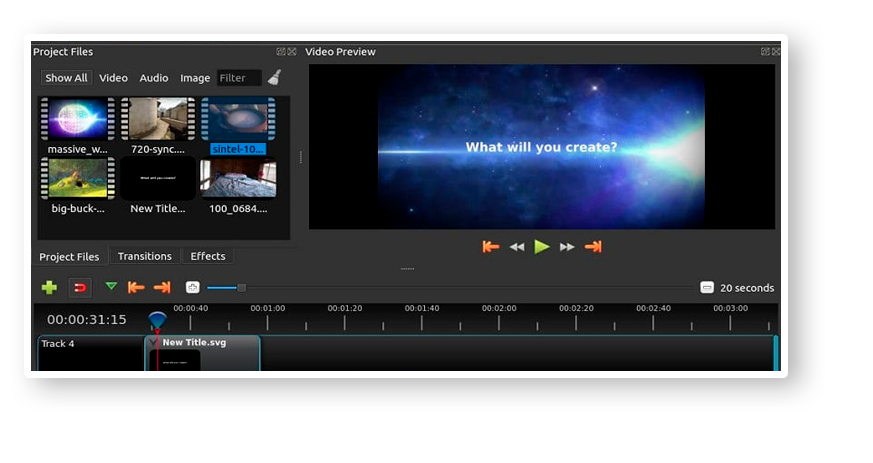Viewport: 873px width, 463px height.
Task: Jump to end of video in preview controls
Action: click(593, 247)
